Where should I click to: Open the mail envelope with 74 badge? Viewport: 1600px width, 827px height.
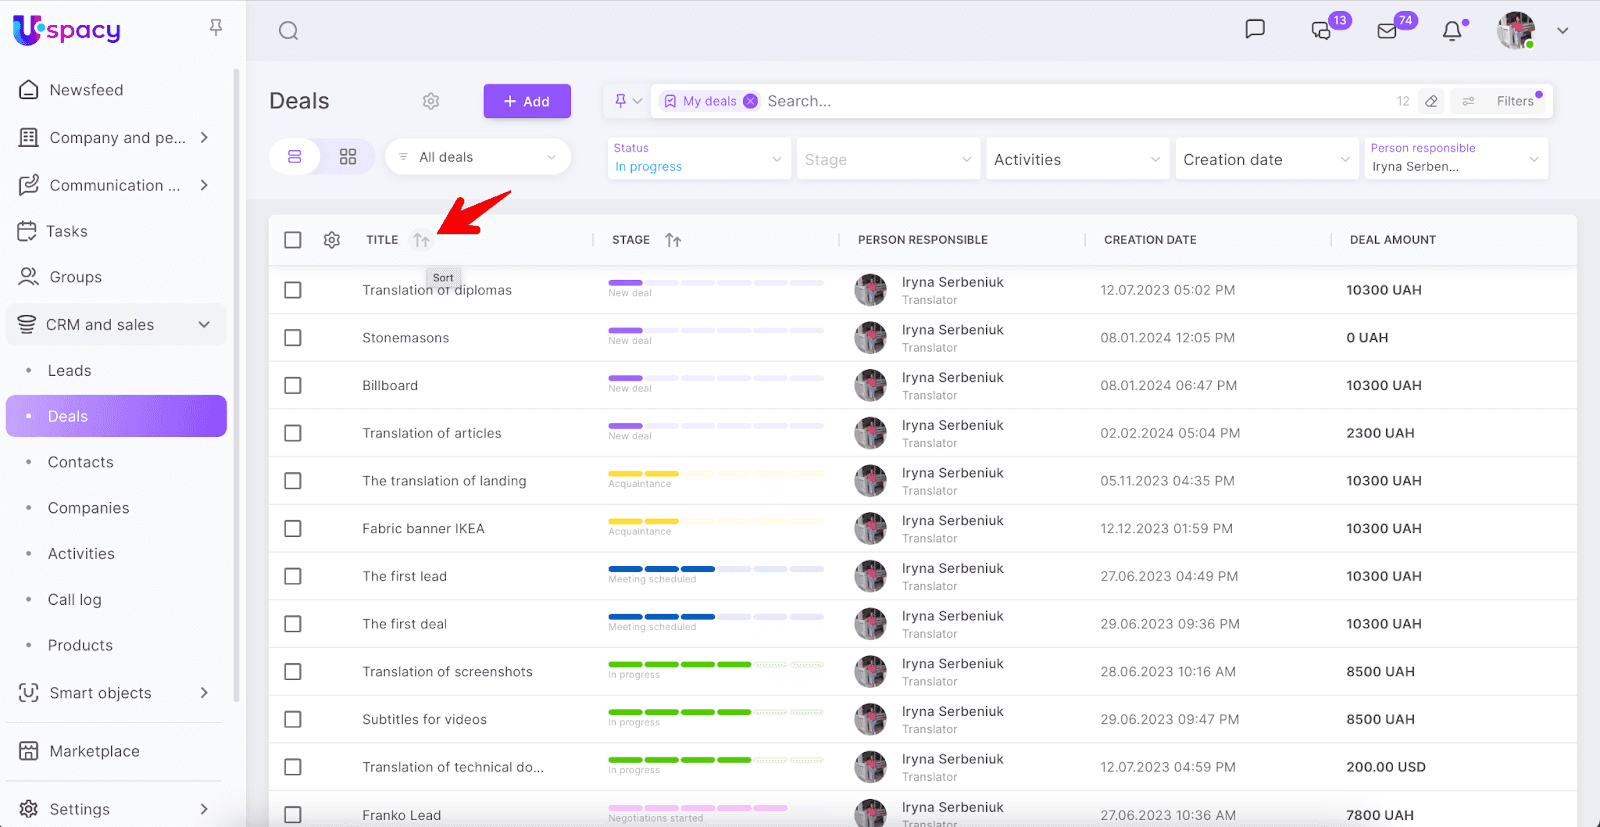tap(1387, 31)
